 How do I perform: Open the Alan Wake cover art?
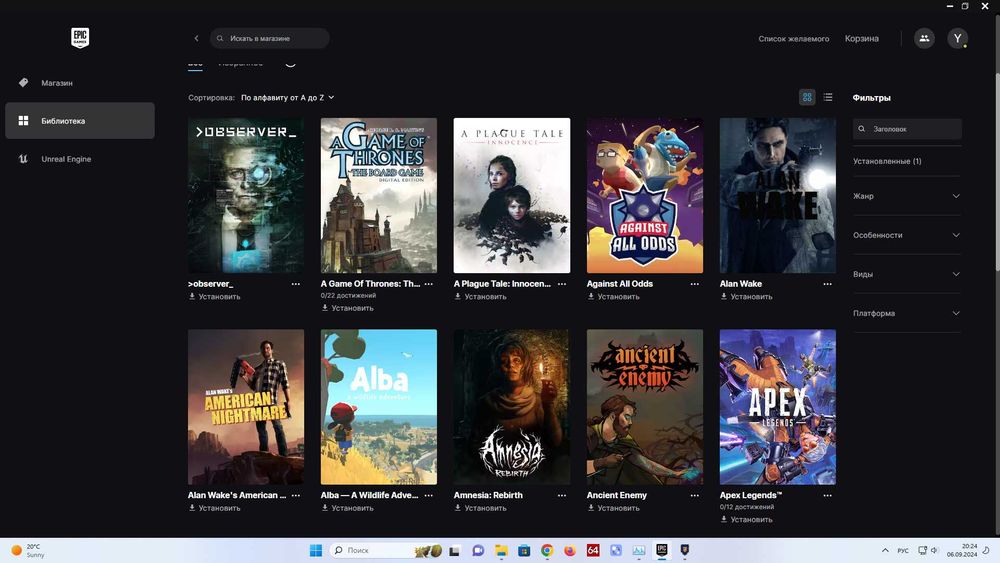tap(777, 195)
